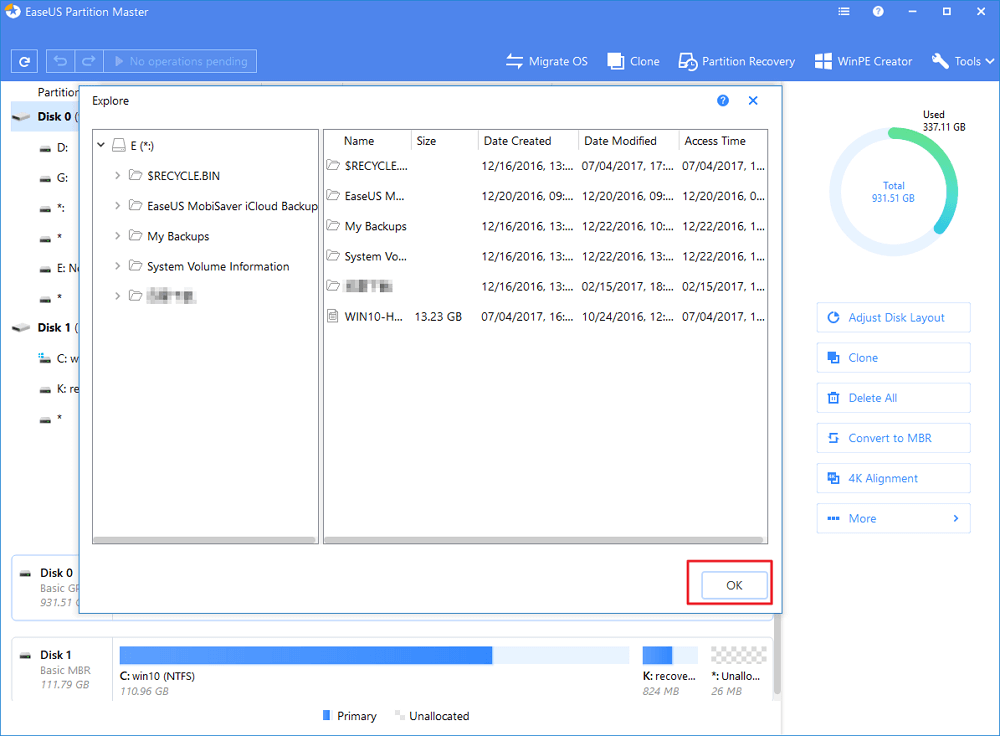Click horizontal scrollbar under folder tree
Viewport: 1000px width, 736px height.
(x=205, y=540)
